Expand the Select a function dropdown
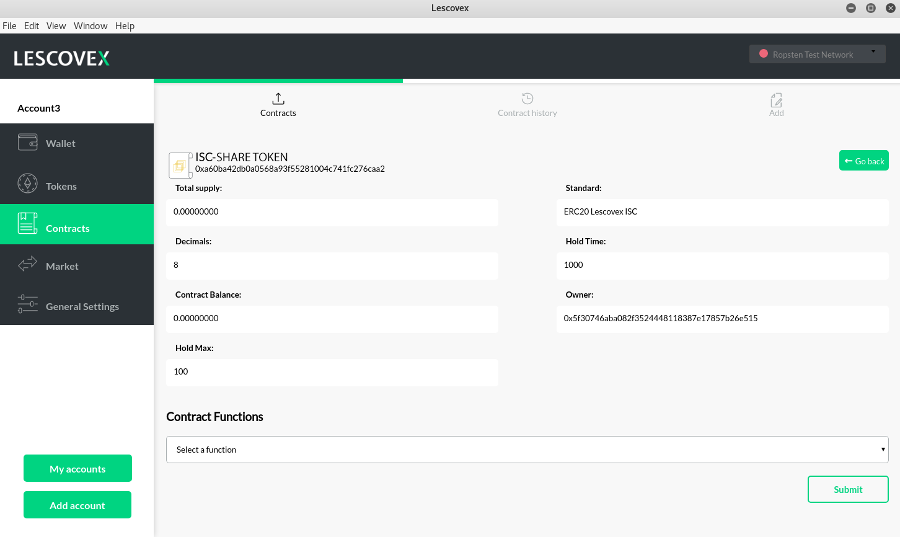The image size is (900, 537). click(x=527, y=450)
